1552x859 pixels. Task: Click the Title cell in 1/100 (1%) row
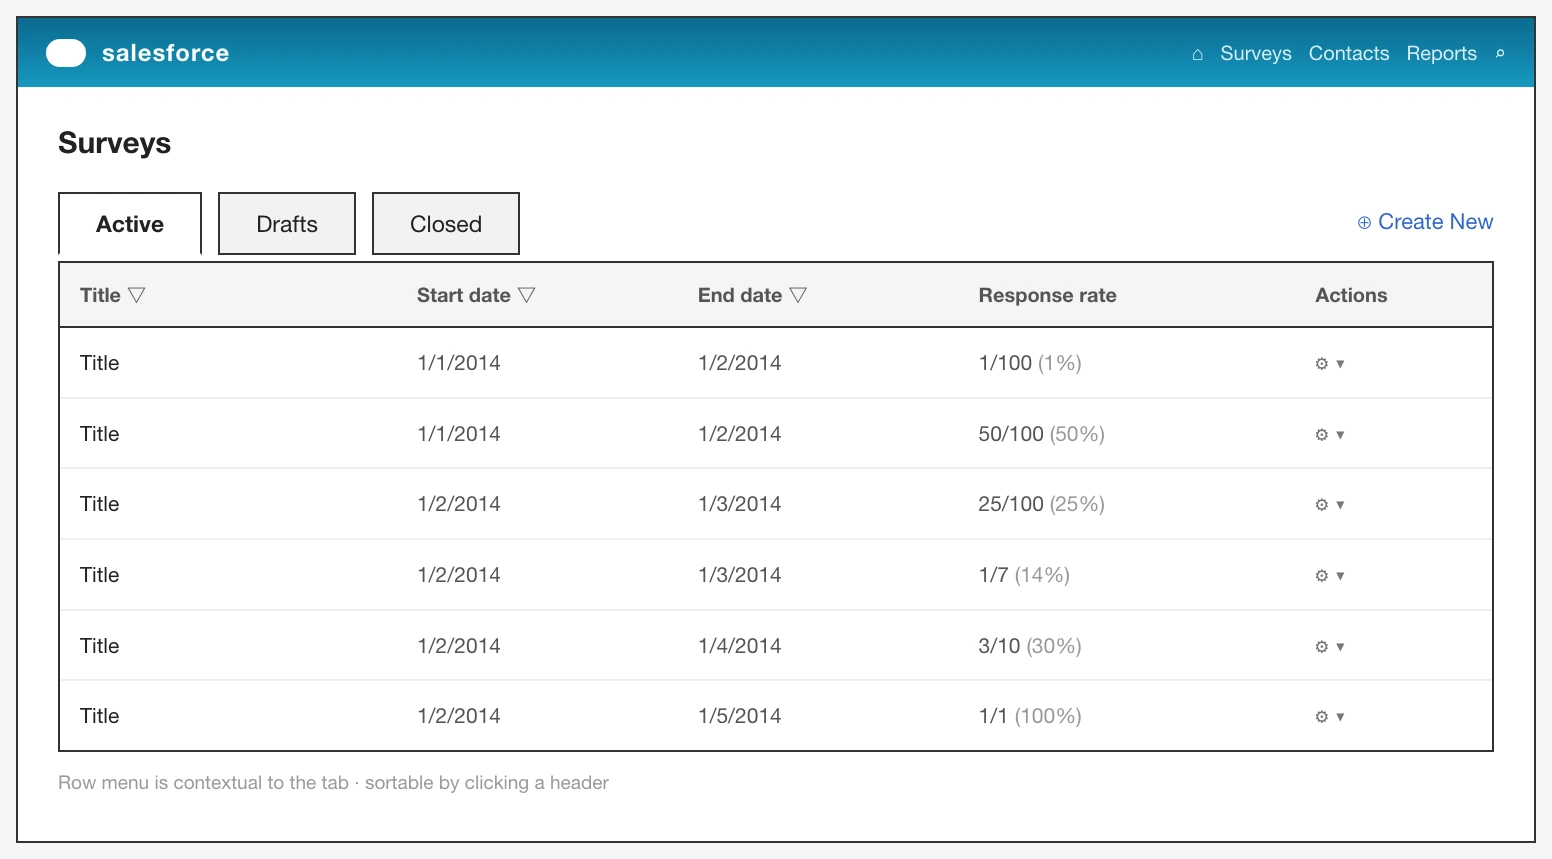pyautogui.click(x=100, y=363)
